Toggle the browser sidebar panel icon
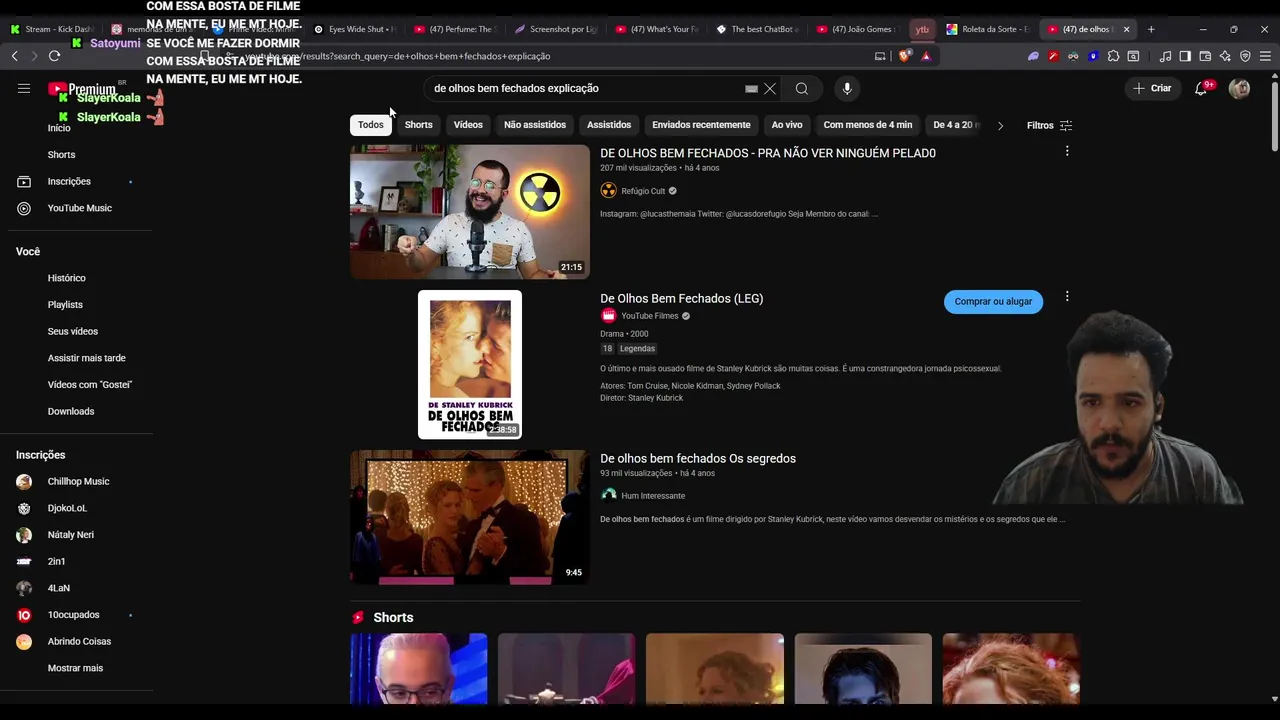The image size is (1280, 720). [x=1185, y=56]
